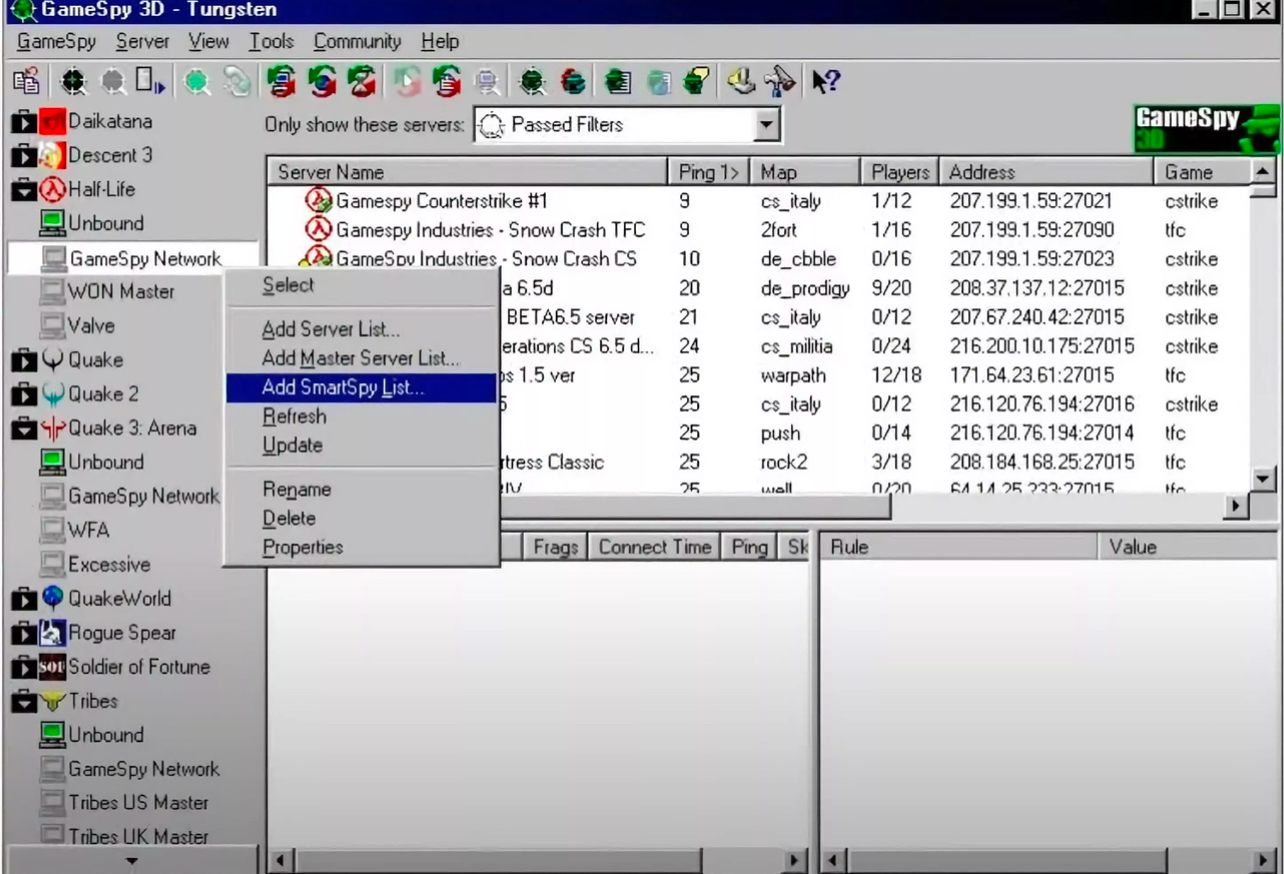Screen dimensions: 1284x874
Task: Click the green folder with yellow note icon
Action: point(696,83)
